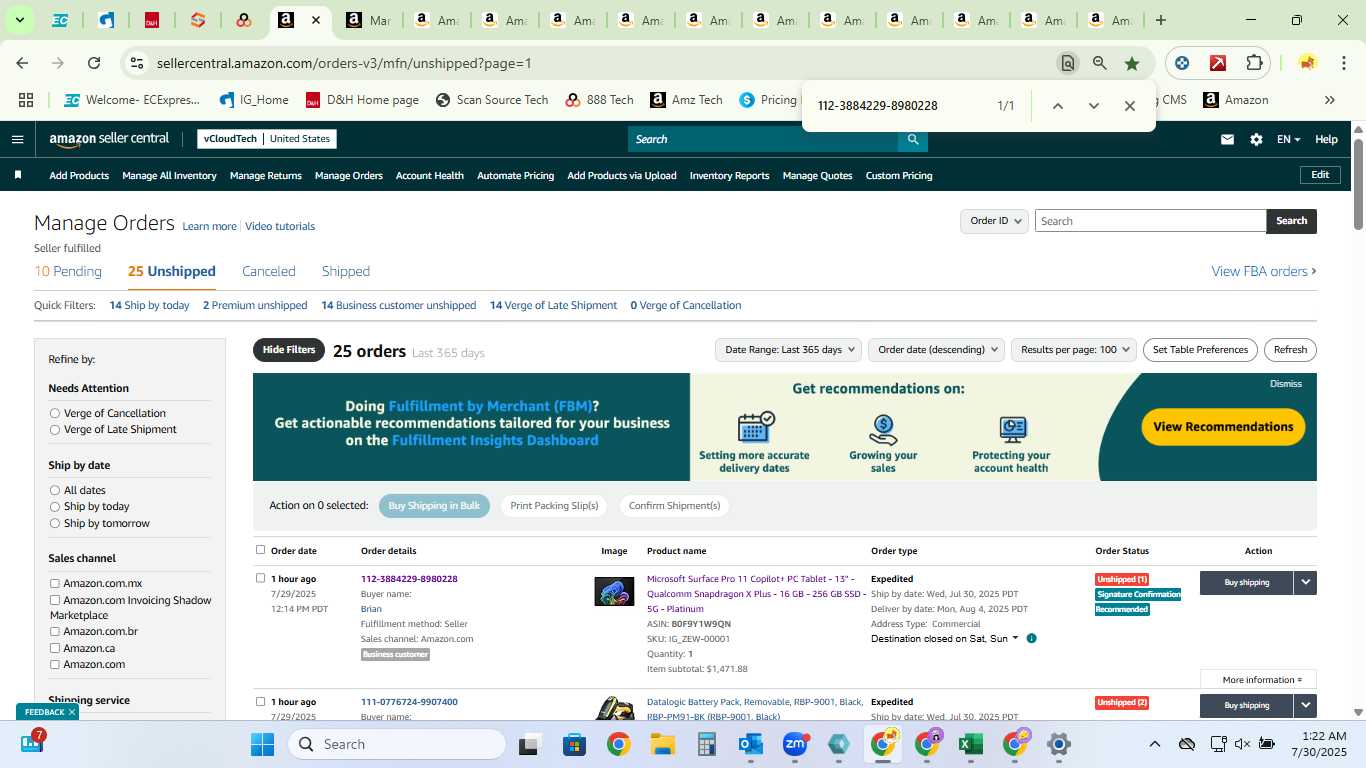The image size is (1366, 768).
Task: Click the bookmark flag icon beside Add Products
Action: (x=18, y=175)
